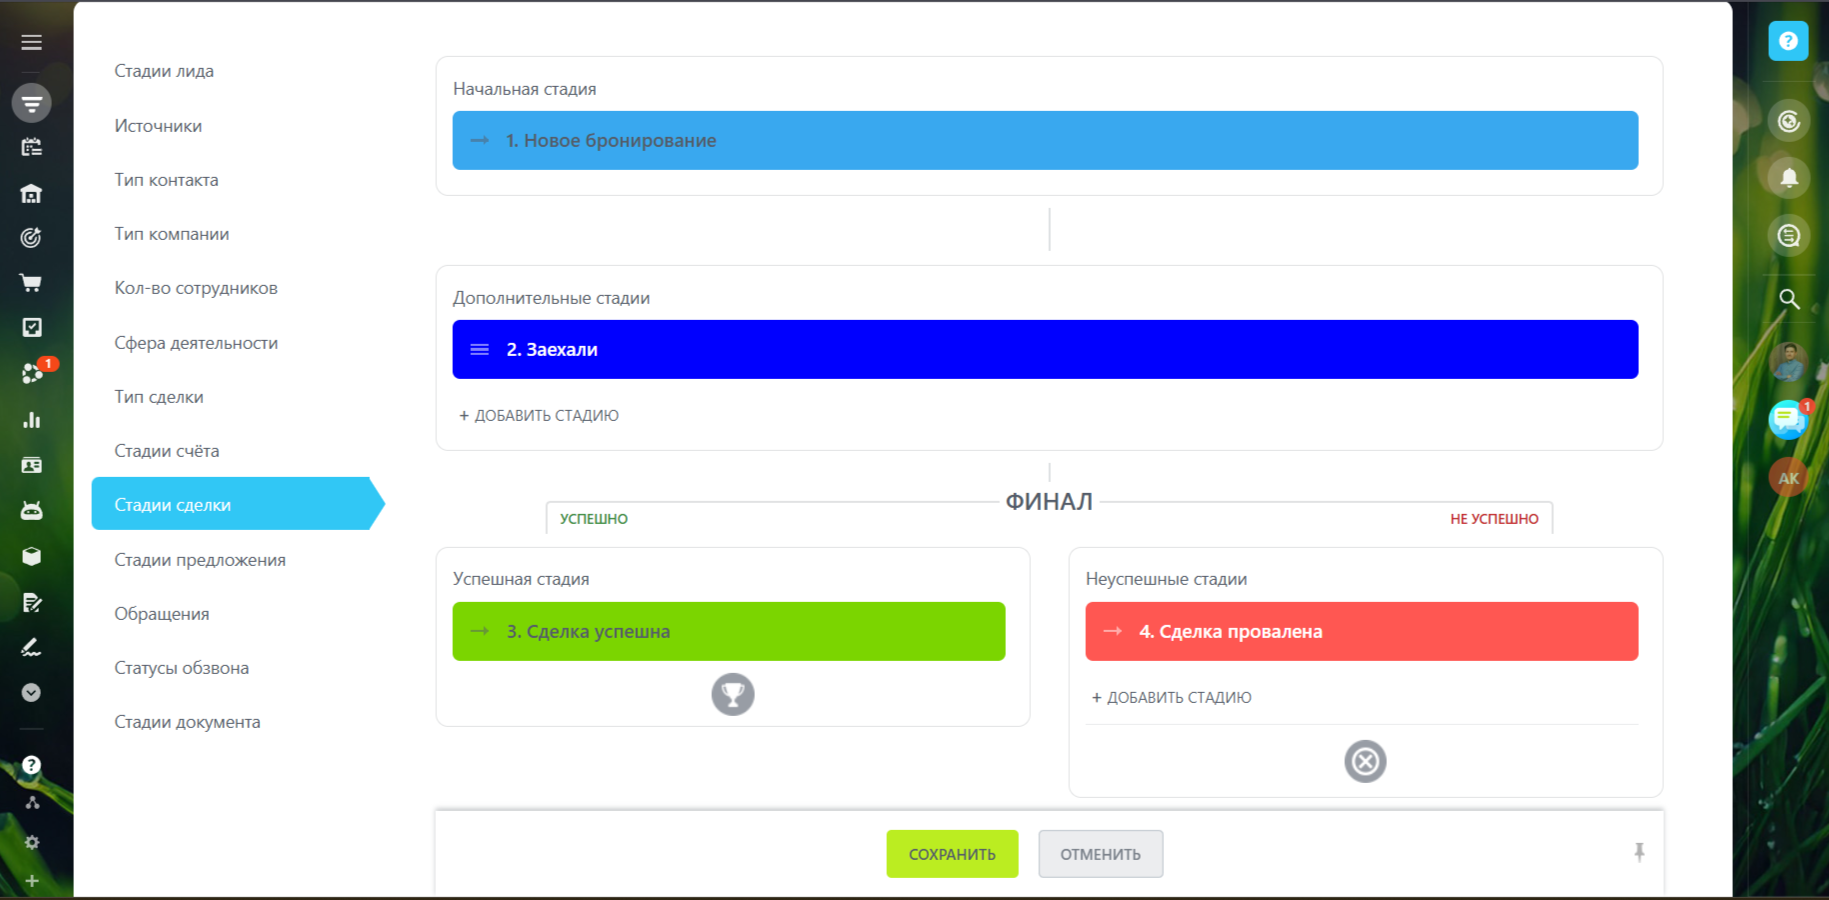This screenshot has height=900, width=1829.
Task: Go to Обращения section
Action: (x=162, y=614)
